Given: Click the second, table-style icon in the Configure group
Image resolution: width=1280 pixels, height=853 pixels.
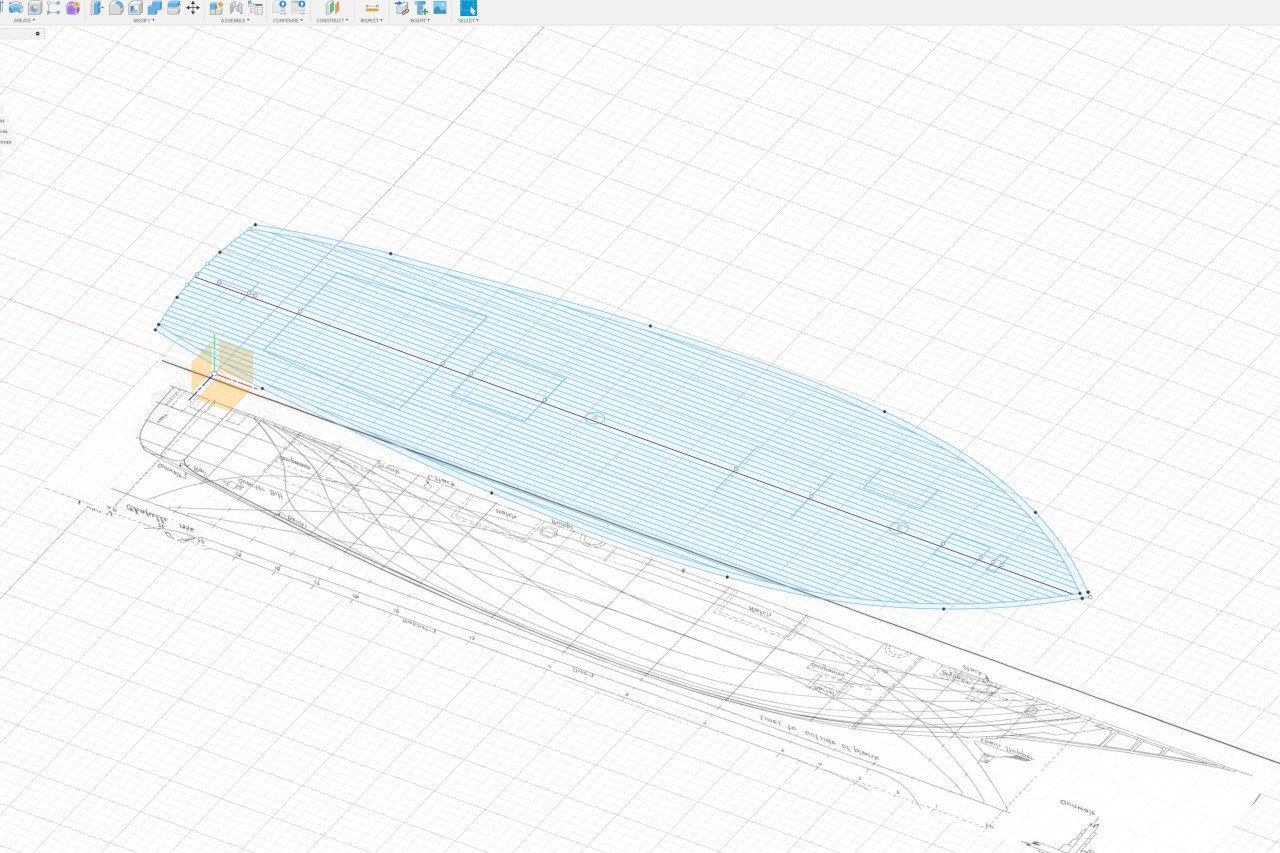Looking at the screenshot, I should tap(298, 8).
